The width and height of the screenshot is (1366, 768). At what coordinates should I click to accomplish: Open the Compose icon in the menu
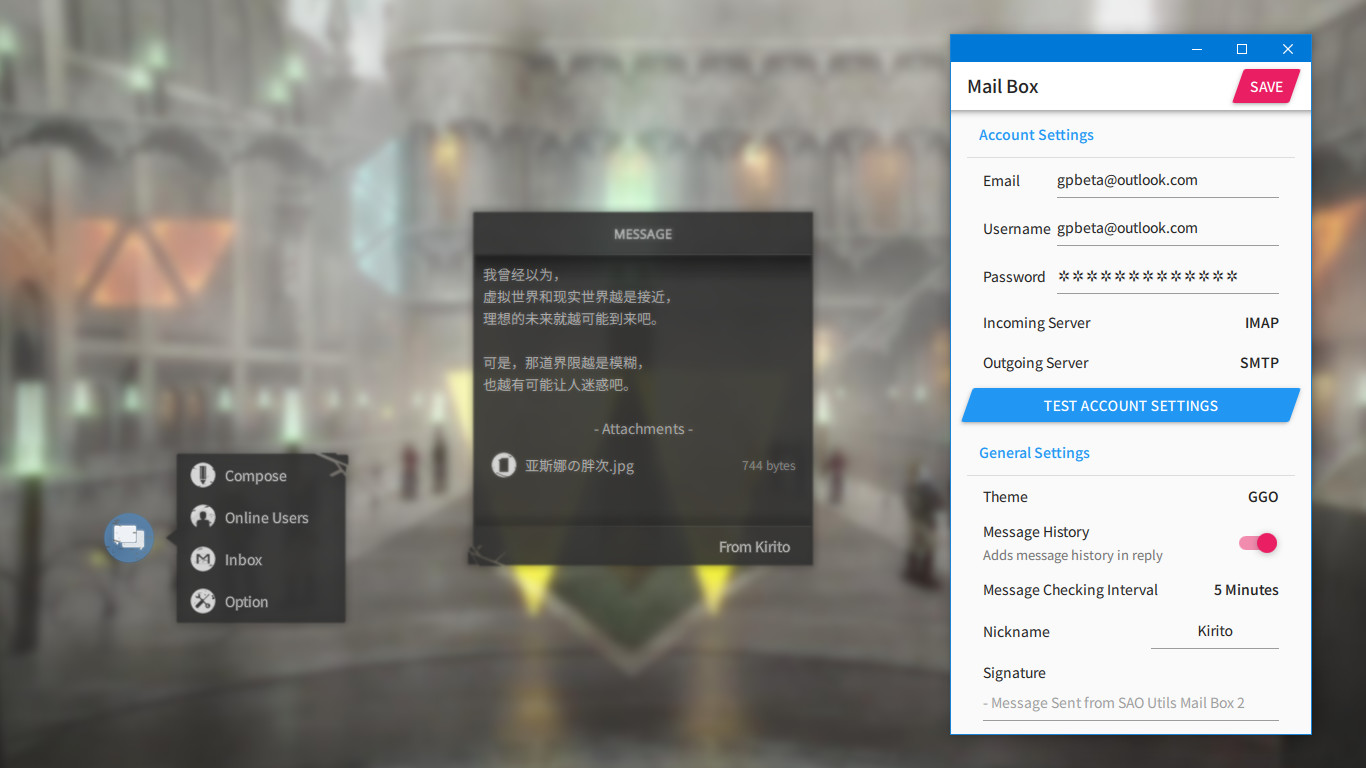[202, 475]
